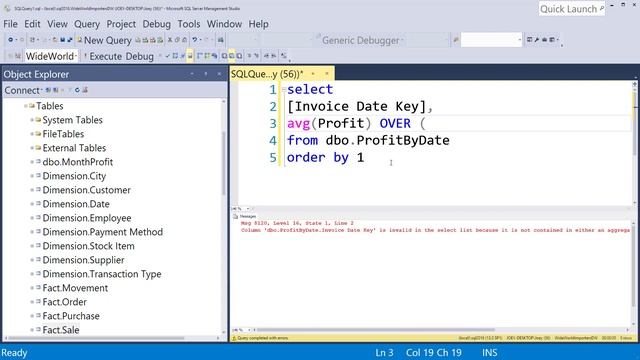Click the 'order by 1' line in editor
Screen dimensions: 640x360
coord(325,158)
